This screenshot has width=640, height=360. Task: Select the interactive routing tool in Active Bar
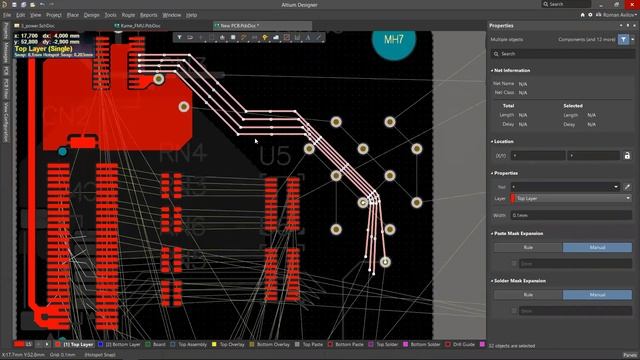tap(244, 38)
